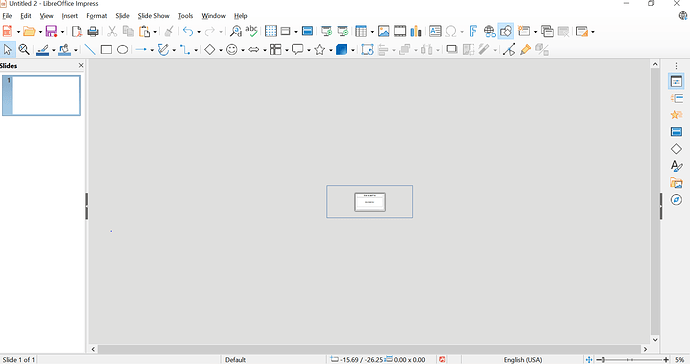Open the Table insert dropdown arrow
The height and width of the screenshot is (364, 690).
click(372, 32)
